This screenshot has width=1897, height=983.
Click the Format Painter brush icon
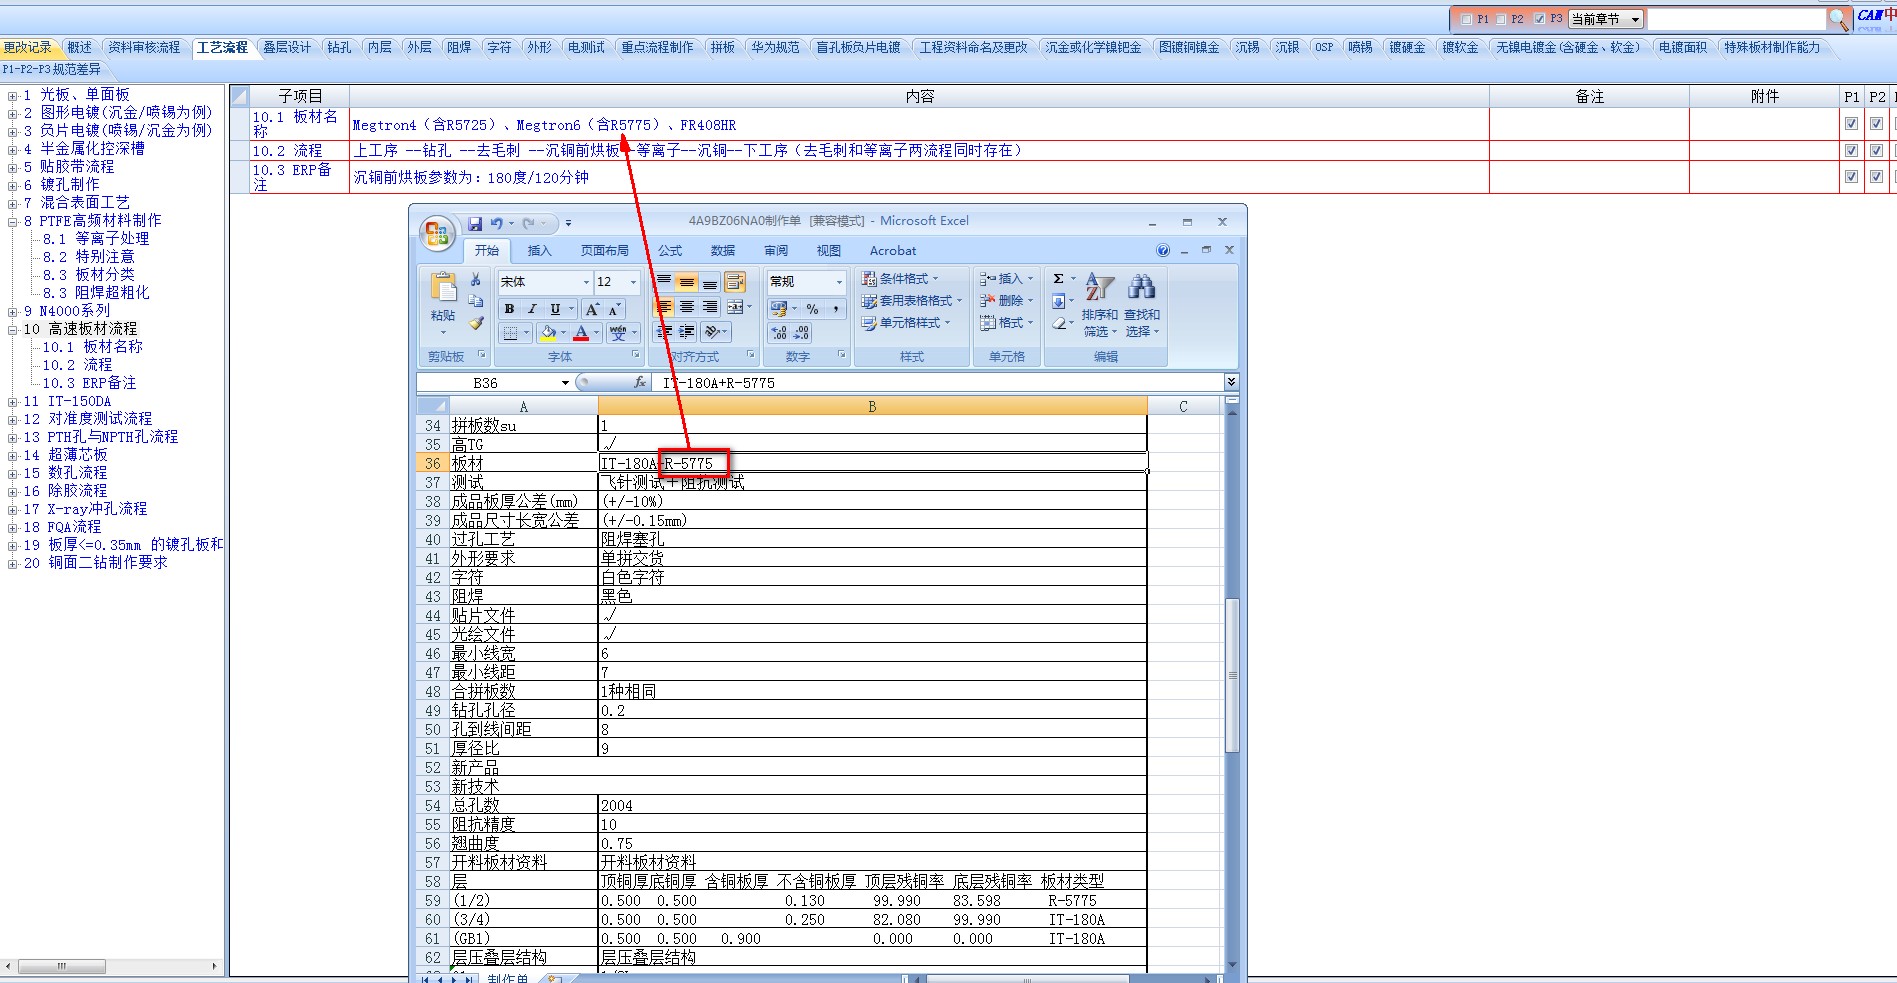point(476,323)
